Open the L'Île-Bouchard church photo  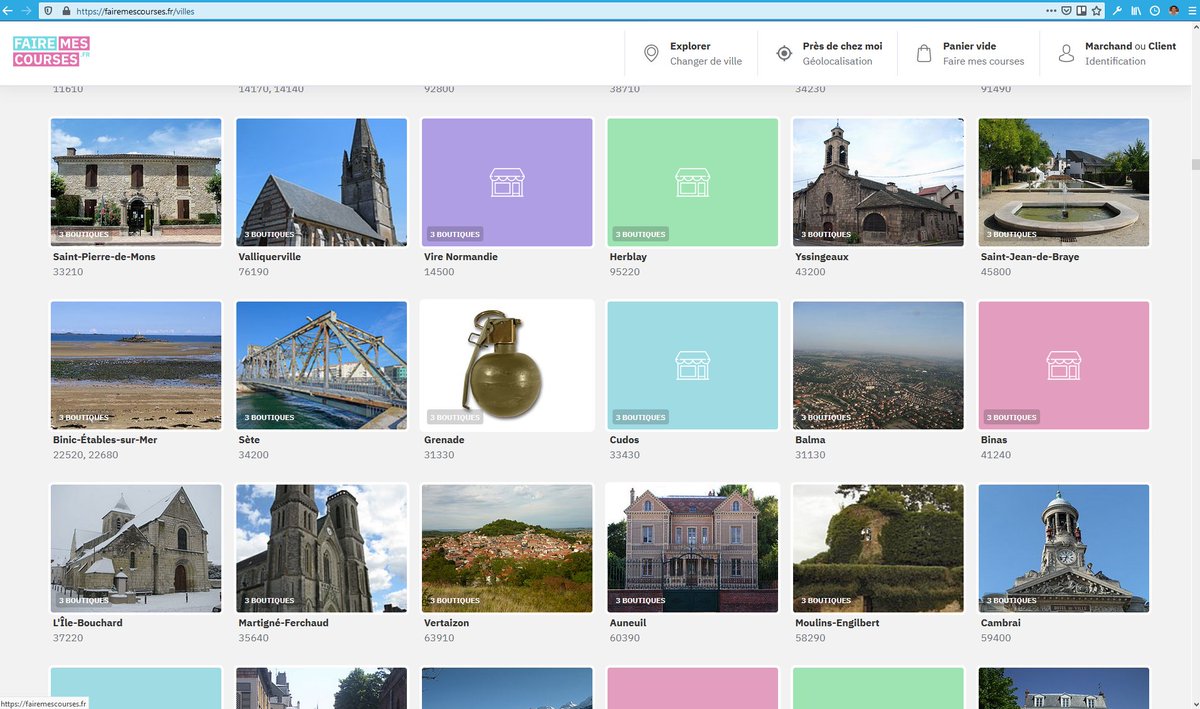(136, 548)
